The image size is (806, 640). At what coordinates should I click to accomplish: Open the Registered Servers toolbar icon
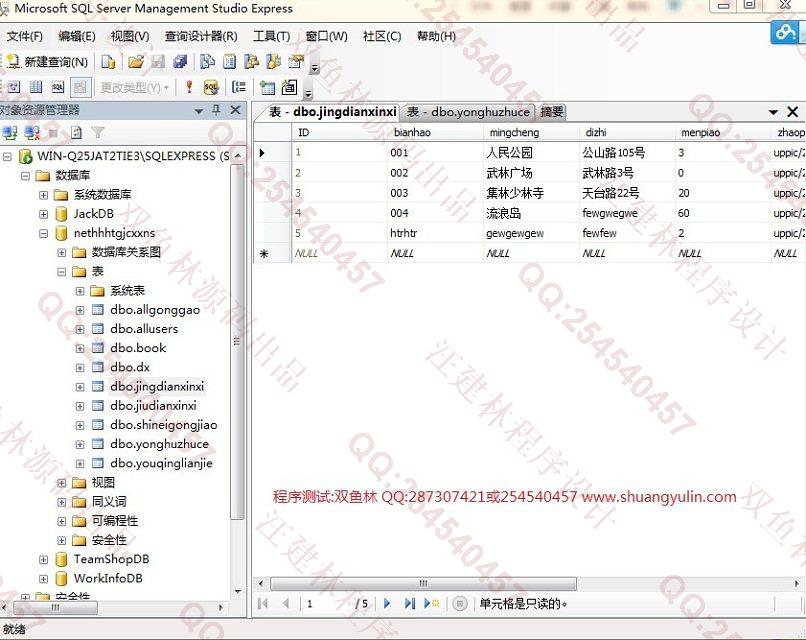(x=207, y=62)
